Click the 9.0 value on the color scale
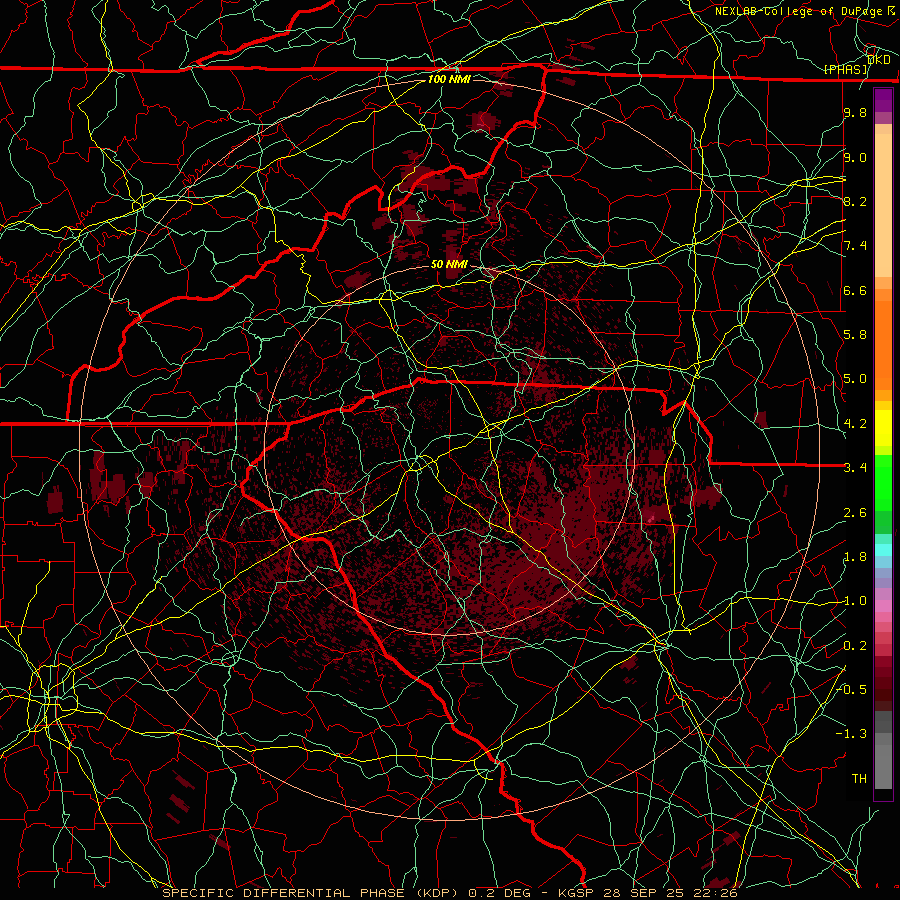 (855, 158)
